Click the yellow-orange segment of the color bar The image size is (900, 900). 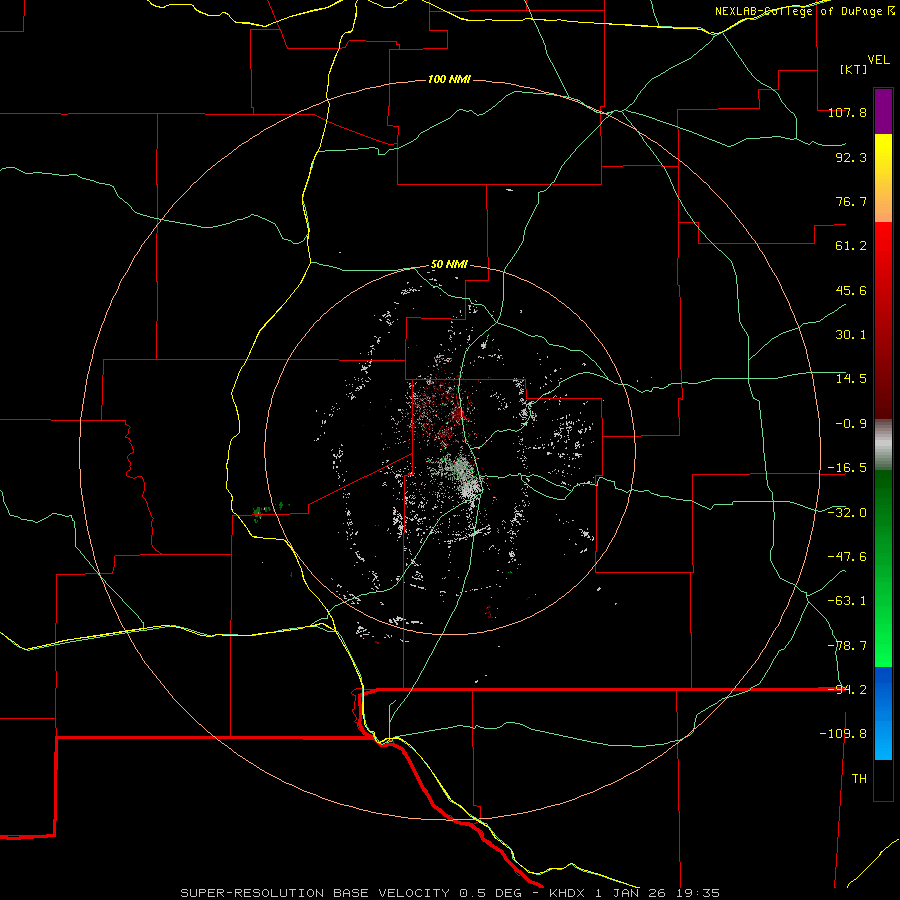click(x=883, y=178)
